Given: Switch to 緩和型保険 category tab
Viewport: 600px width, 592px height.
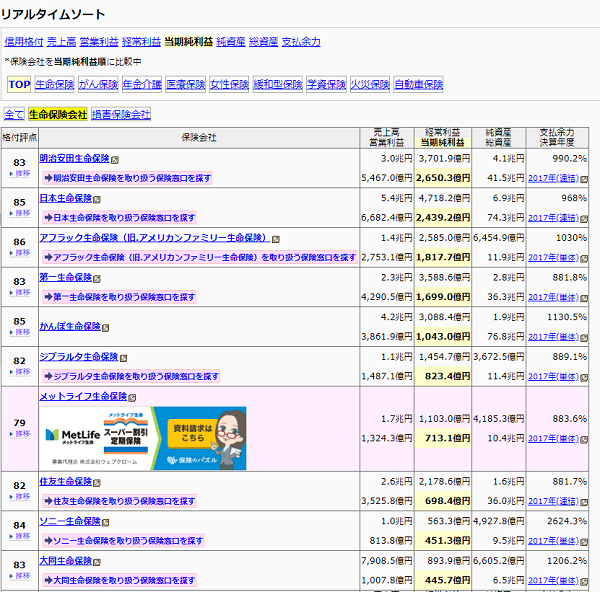Looking at the screenshot, I should click(x=278, y=84).
